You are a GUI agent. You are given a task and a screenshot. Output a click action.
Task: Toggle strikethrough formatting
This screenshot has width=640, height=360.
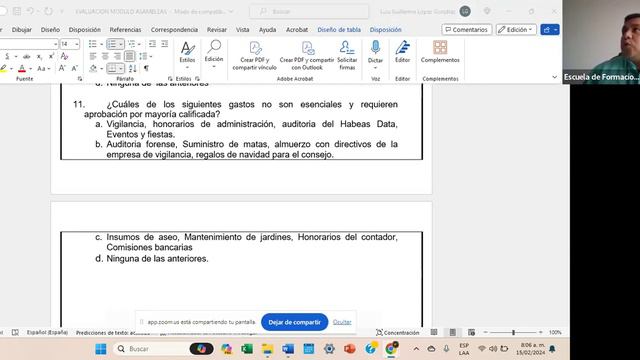27,56
